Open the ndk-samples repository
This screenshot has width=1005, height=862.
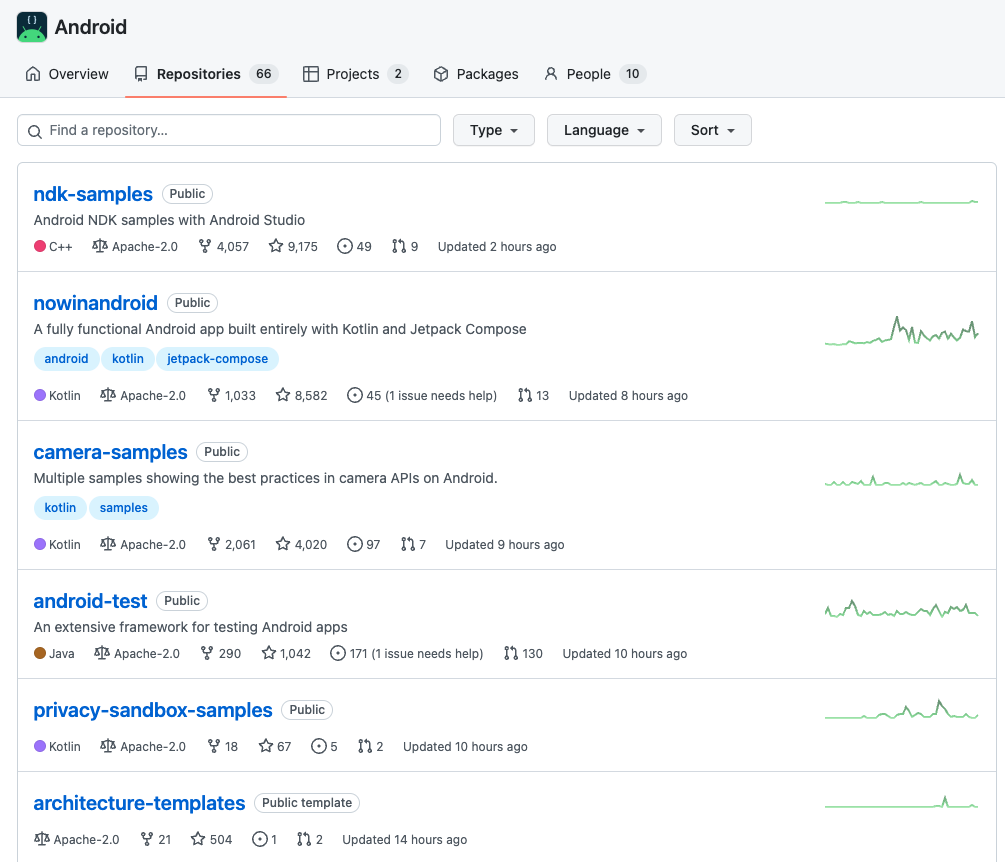(x=93, y=194)
